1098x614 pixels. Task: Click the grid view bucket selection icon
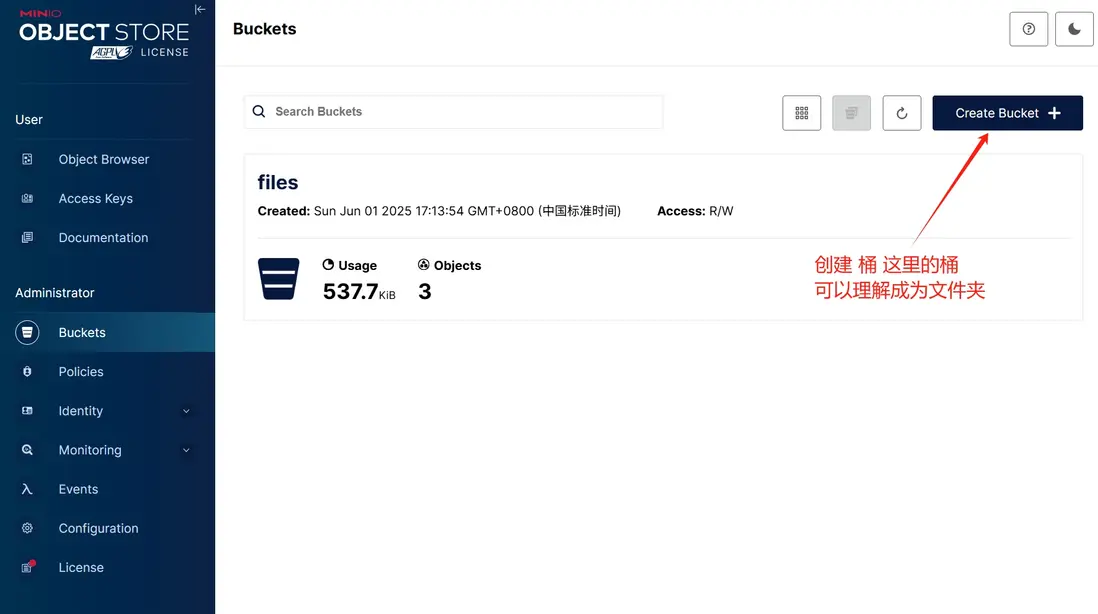[801, 113]
